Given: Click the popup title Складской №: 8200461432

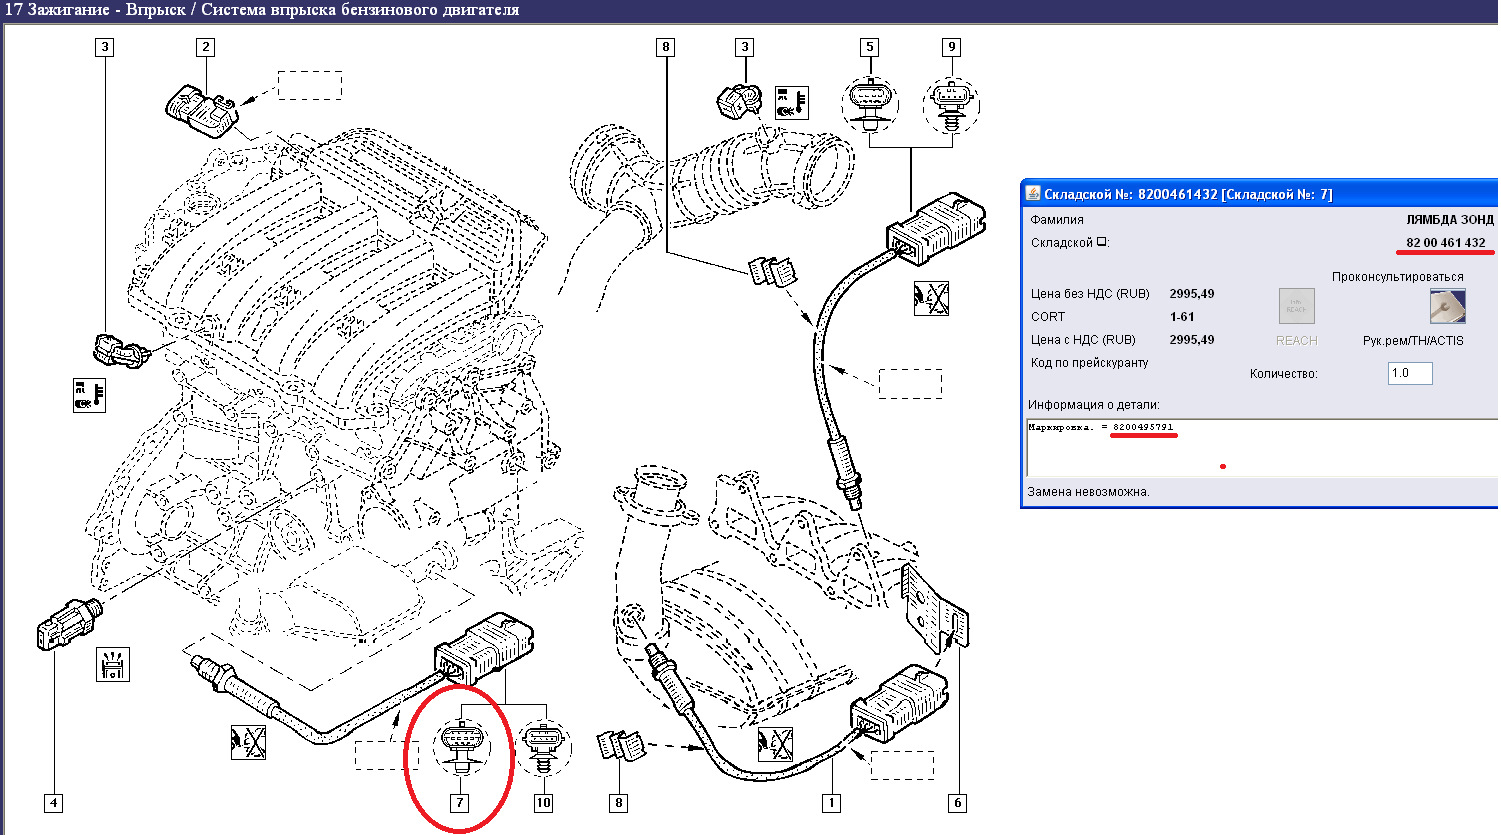Looking at the screenshot, I should click(1188, 194).
